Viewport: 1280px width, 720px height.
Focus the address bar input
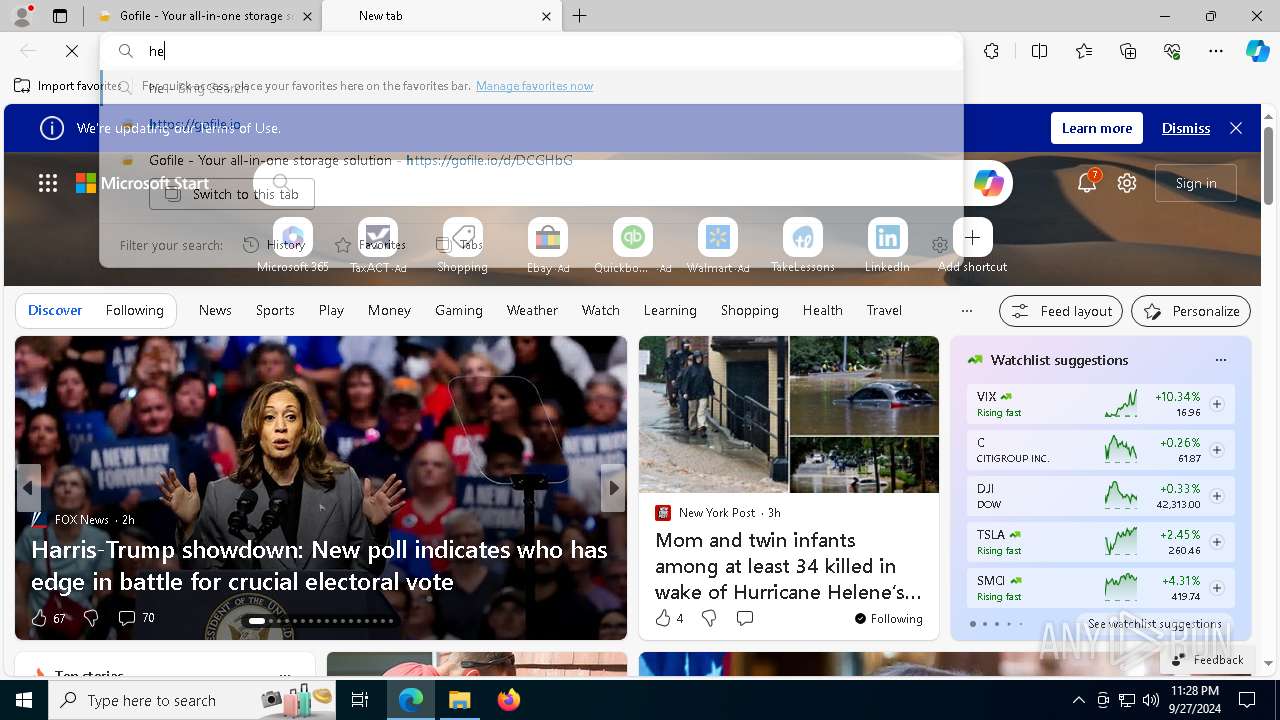[x=531, y=51]
